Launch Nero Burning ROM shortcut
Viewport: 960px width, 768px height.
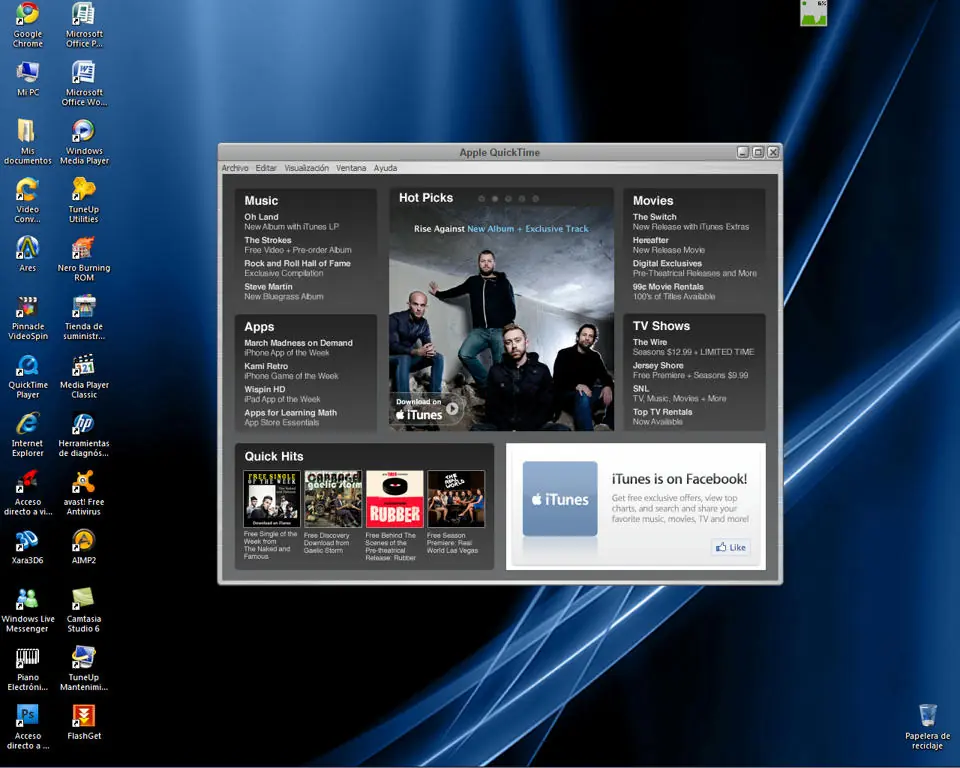84,259
